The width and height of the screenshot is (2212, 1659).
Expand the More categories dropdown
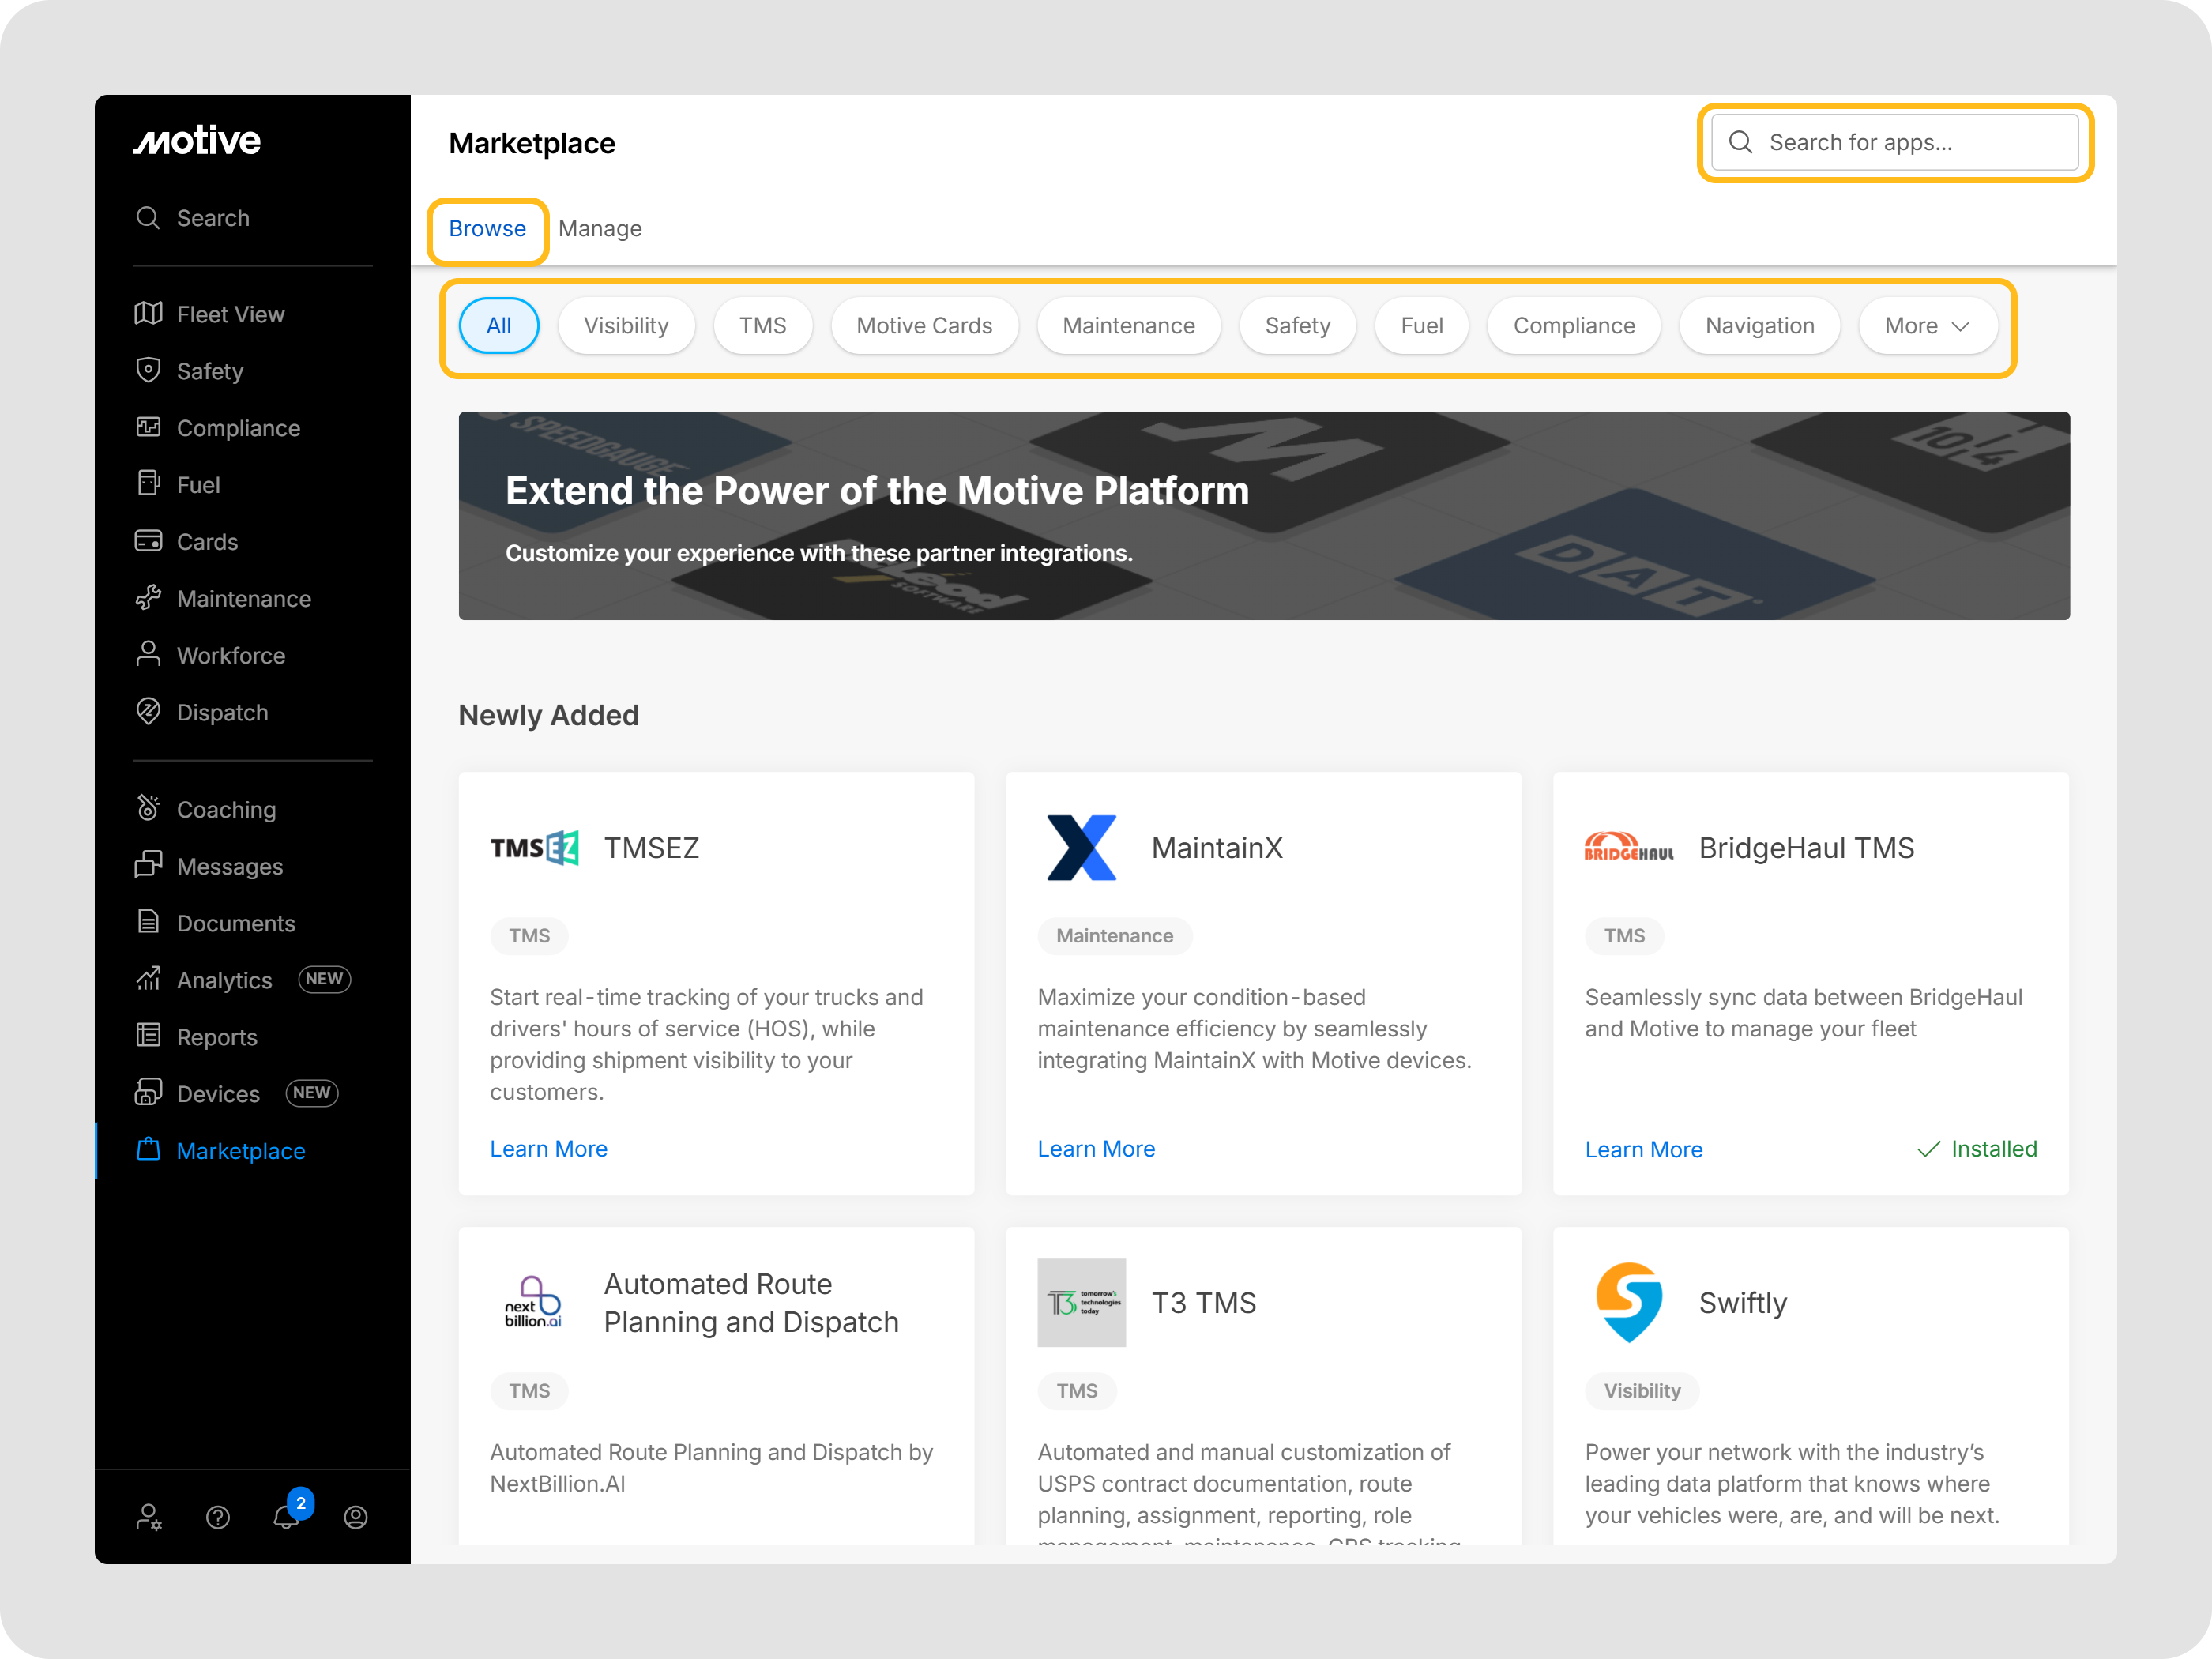(1927, 326)
